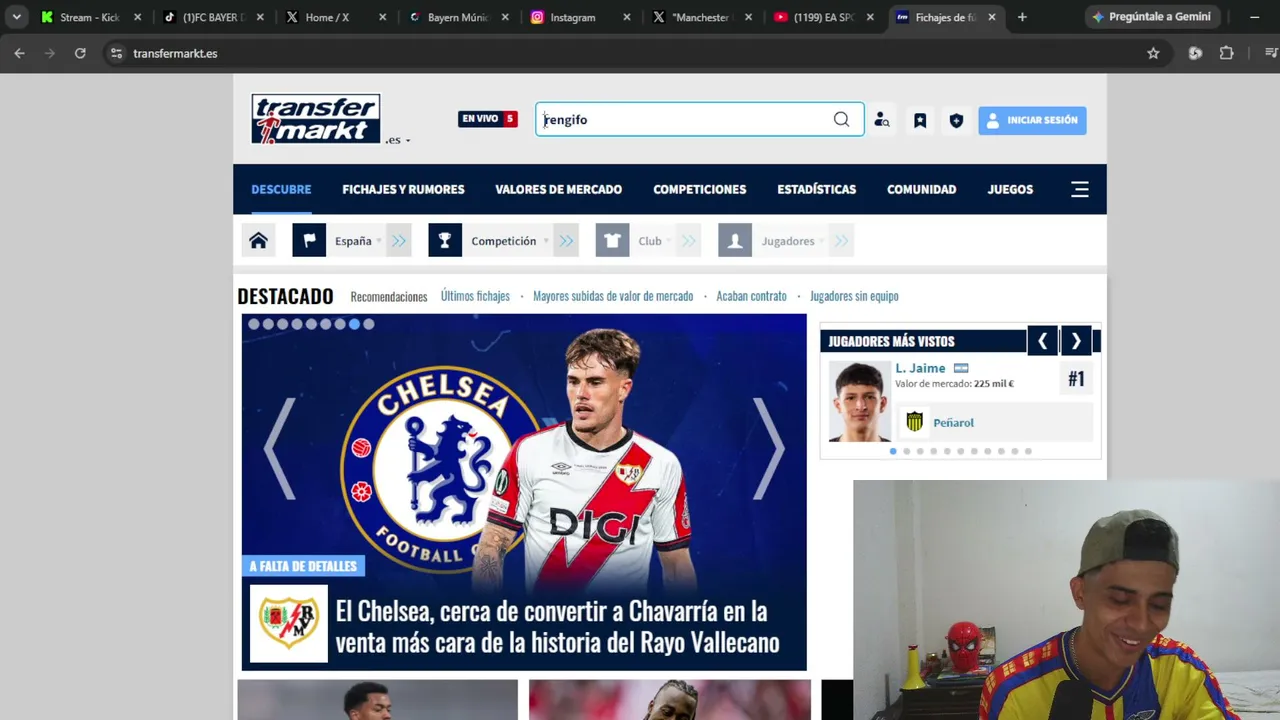Open the ESTADÍSTICAS menu
The height and width of the screenshot is (720, 1280).
click(816, 189)
